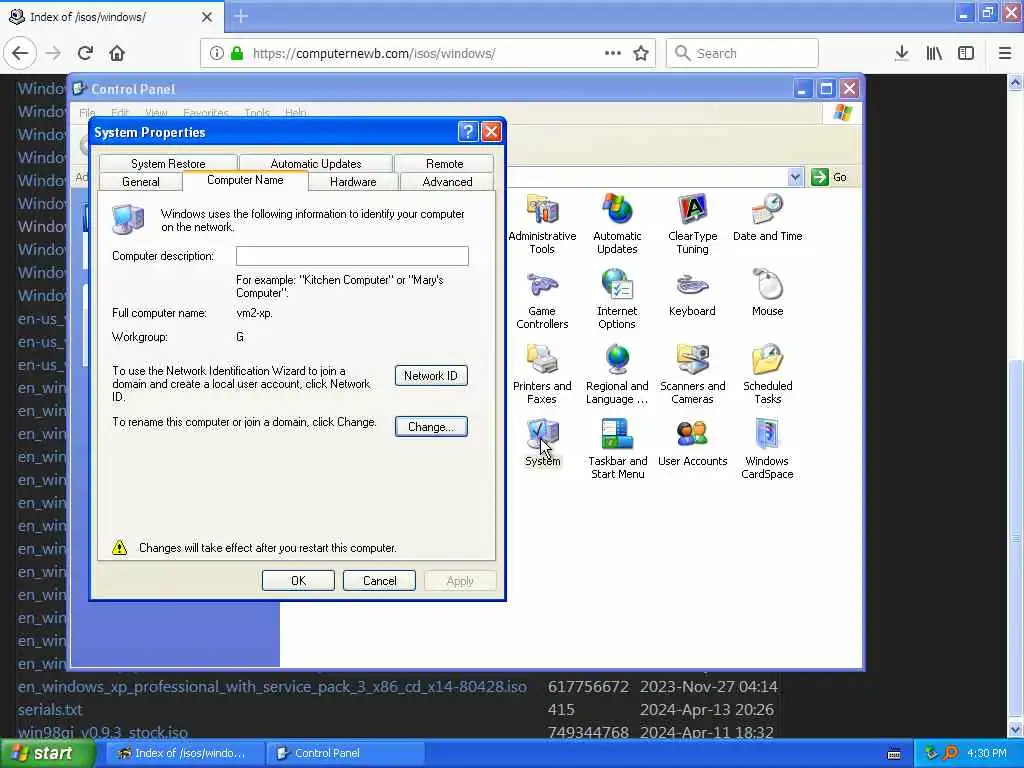Open User Accounts icon

692,443
